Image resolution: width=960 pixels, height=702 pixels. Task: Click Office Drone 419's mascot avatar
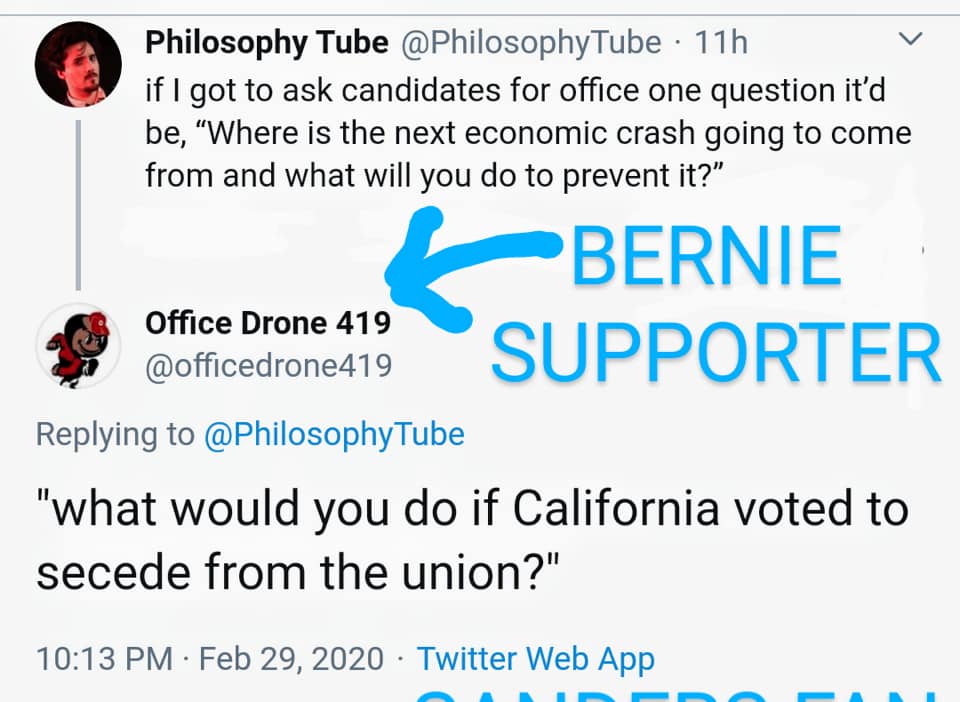coord(78,346)
